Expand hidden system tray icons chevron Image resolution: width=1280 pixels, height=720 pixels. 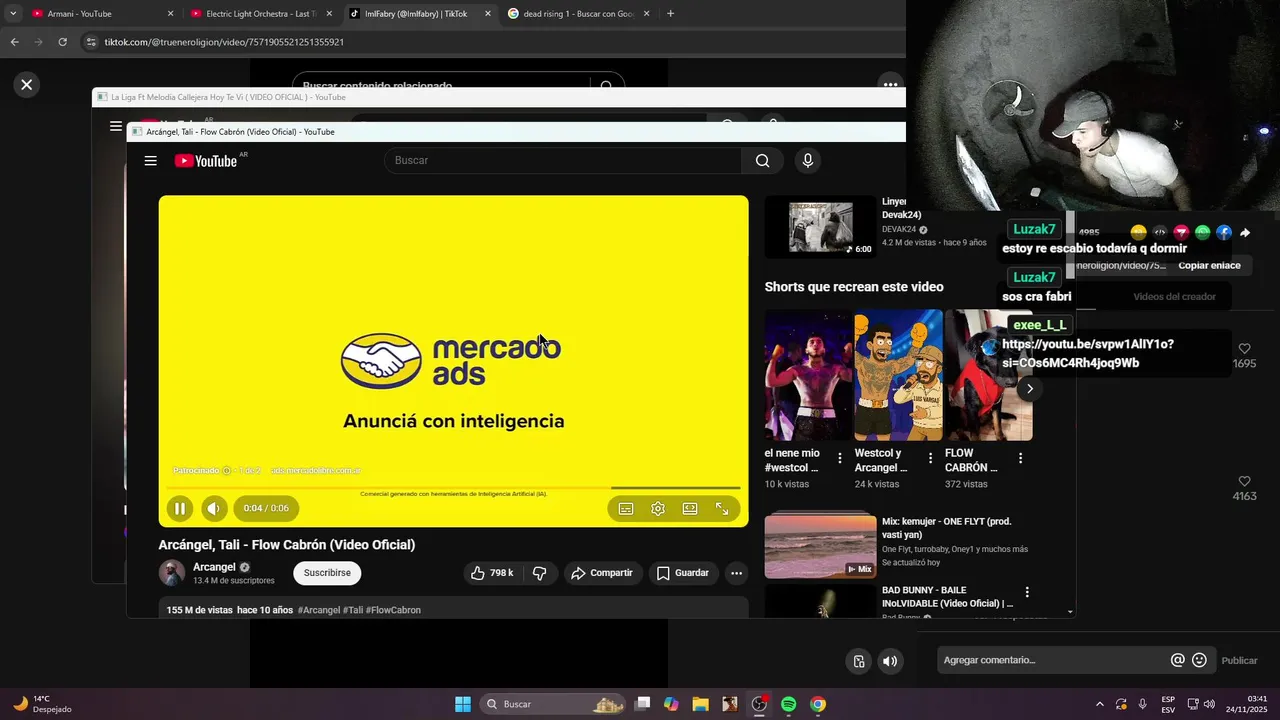click(x=1100, y=704)
